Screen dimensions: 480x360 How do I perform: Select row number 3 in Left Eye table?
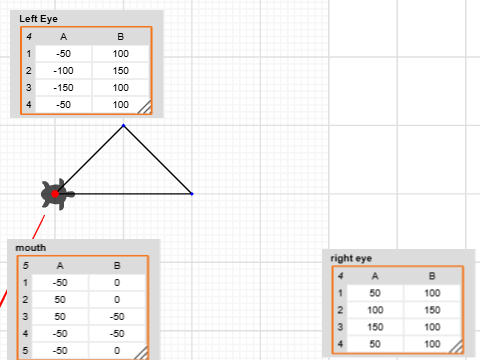(29, 88)
